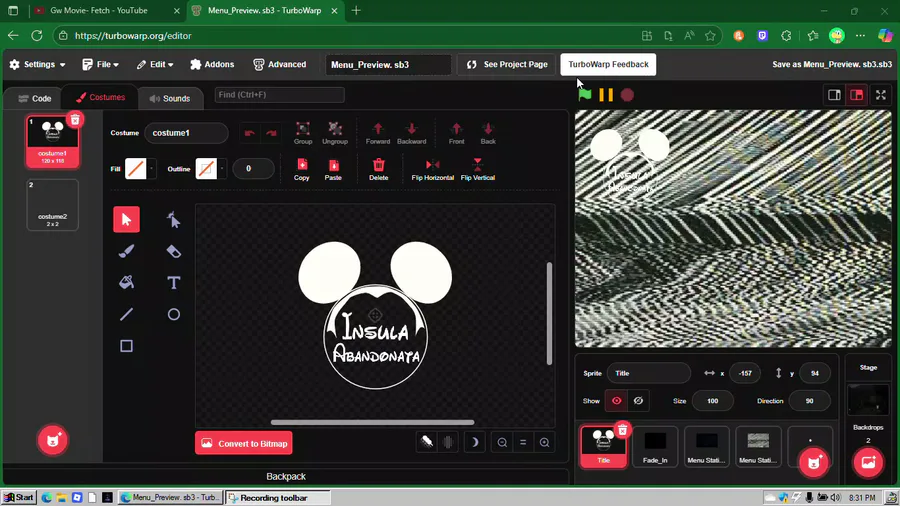Enter fullscreen stage mode

point(880,95)
